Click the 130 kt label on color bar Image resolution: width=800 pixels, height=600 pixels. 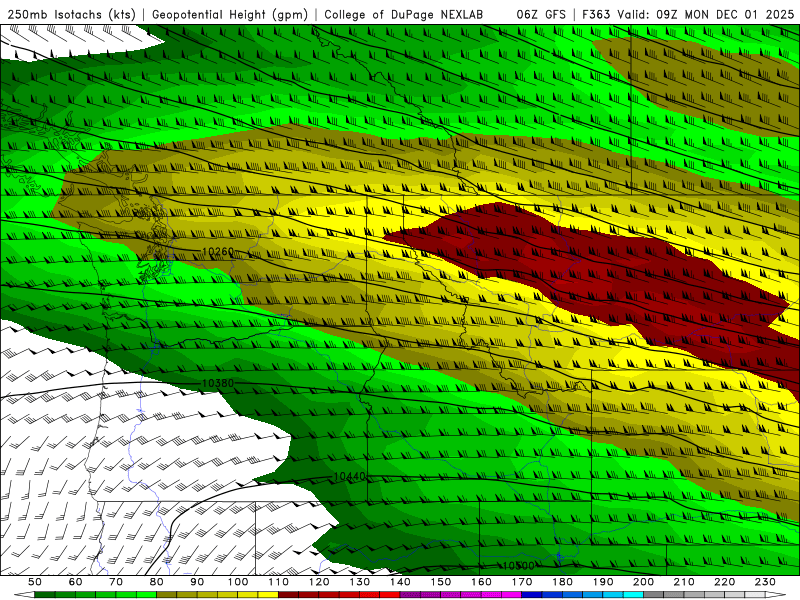pyautogui.click(x=360, y=582)
